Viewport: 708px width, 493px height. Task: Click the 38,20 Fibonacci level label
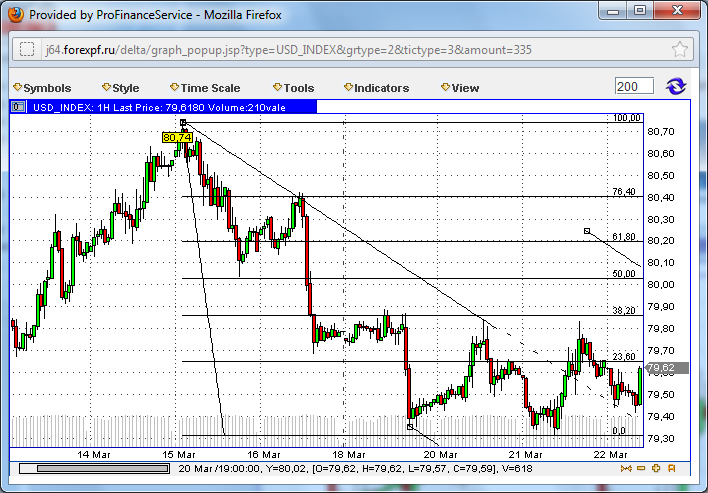point(624,311)
